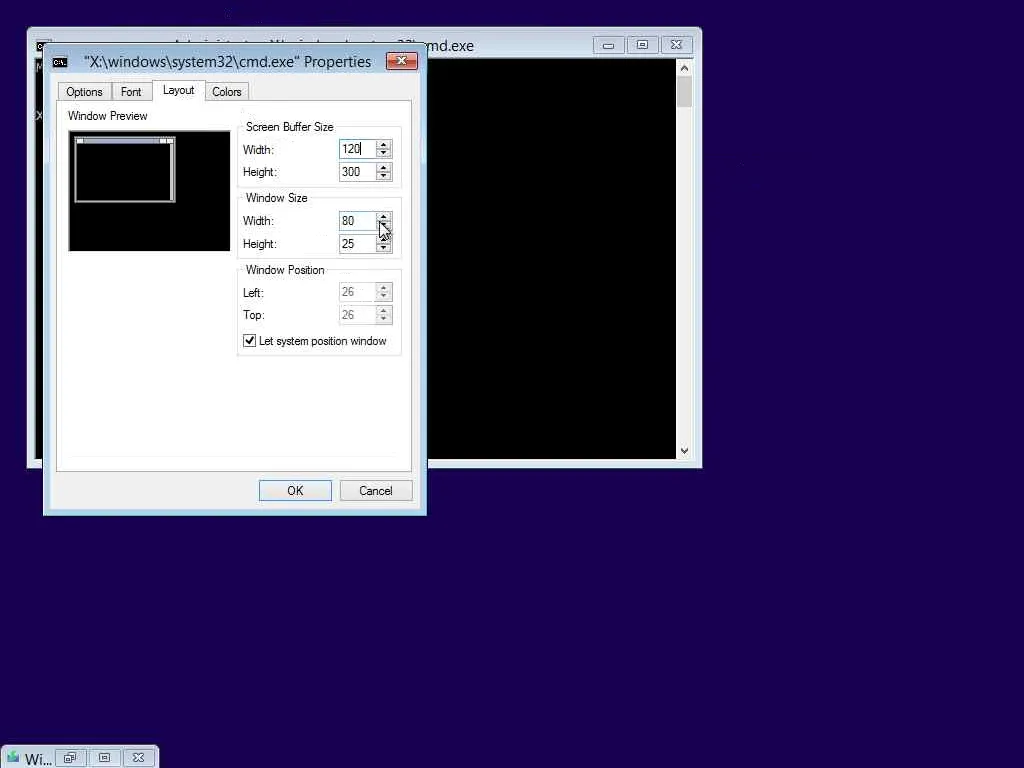1024x768 pixels.
Task: Maximize the cmd.exe console window
Action: pos(642,45)
